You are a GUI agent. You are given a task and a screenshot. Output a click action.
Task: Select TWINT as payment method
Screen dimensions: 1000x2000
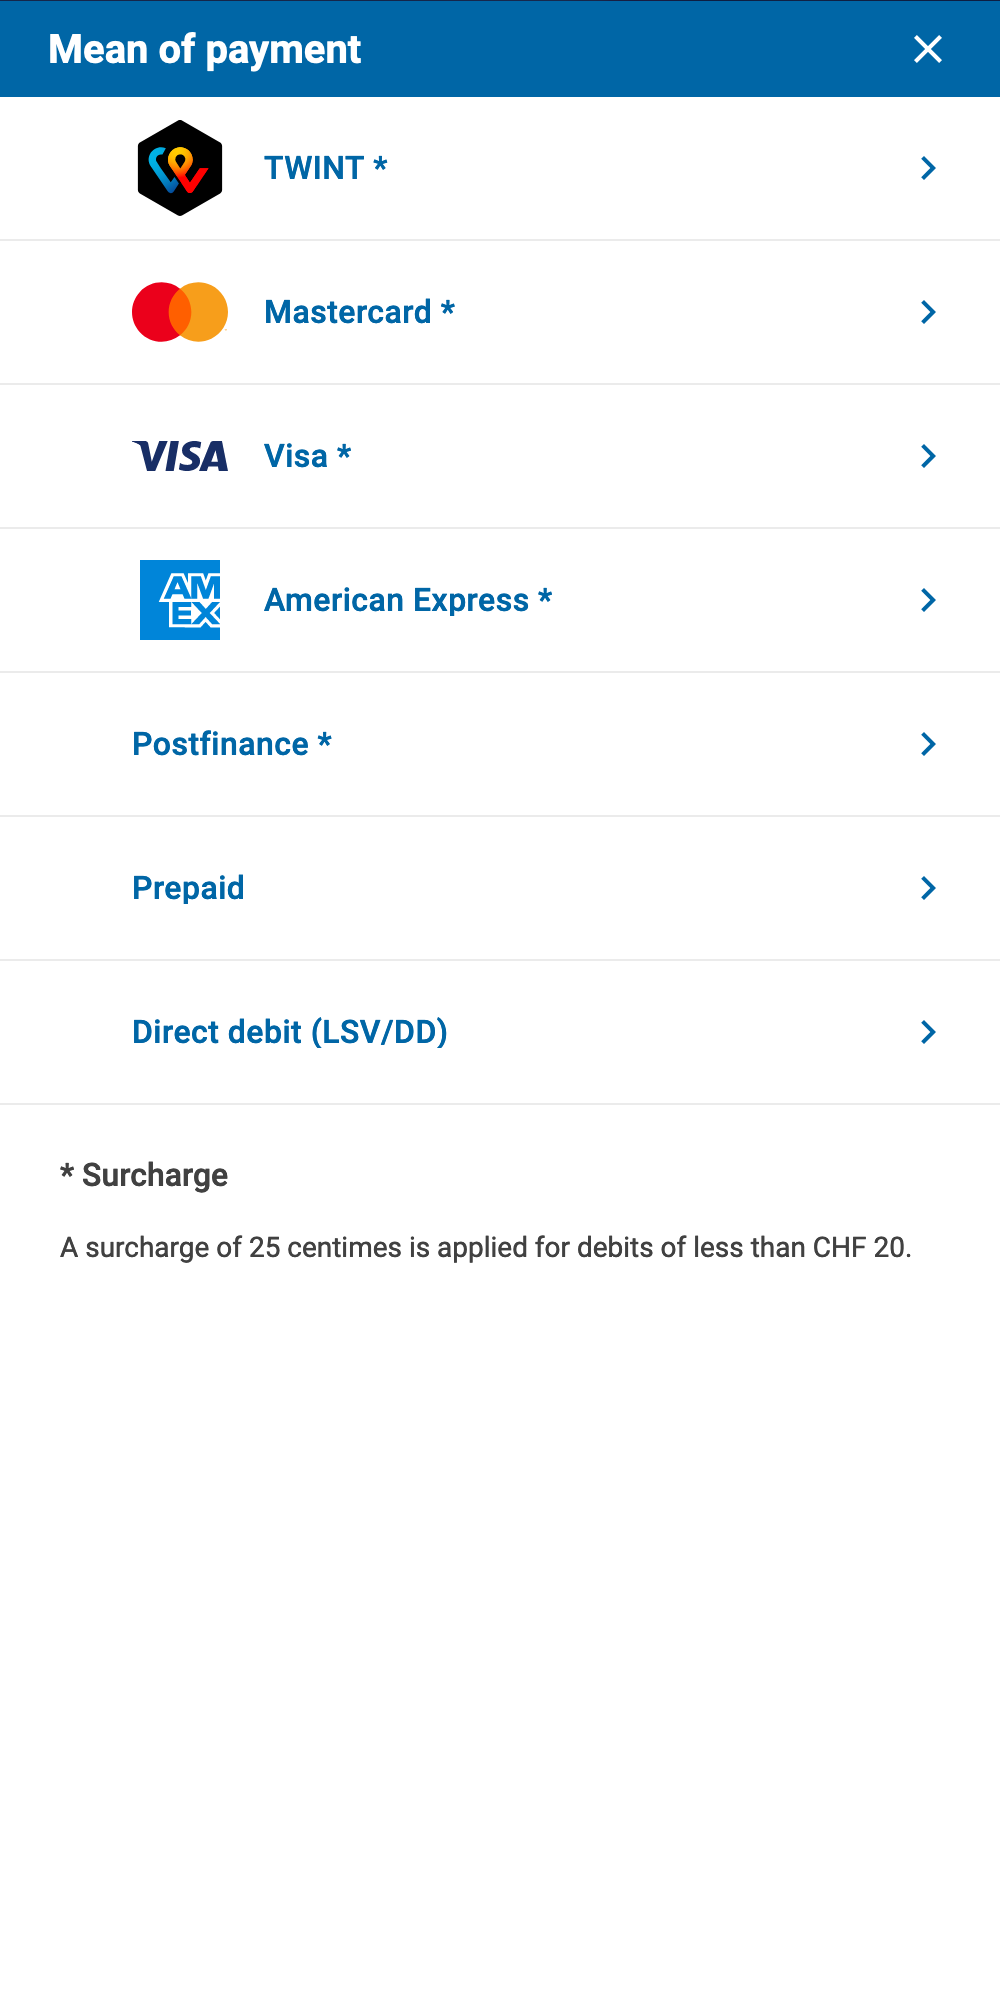pos(325,168)
